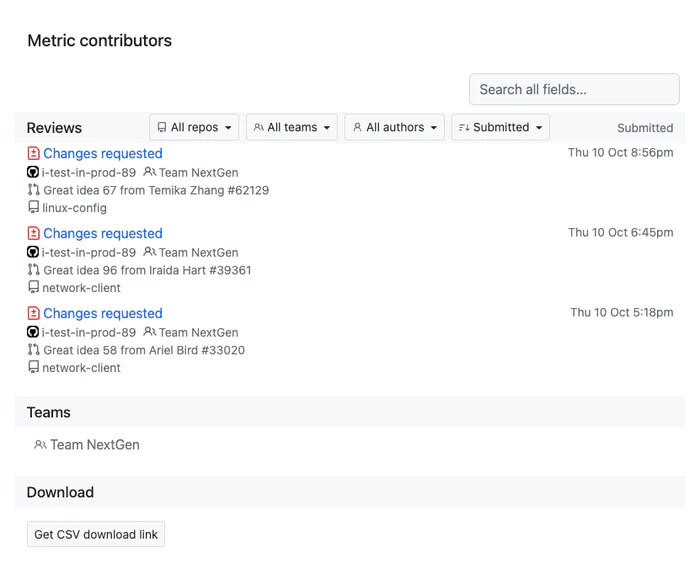700x574 pixels.
Task: Select Team NextGen in the Teams section
Action: [94, 445]
